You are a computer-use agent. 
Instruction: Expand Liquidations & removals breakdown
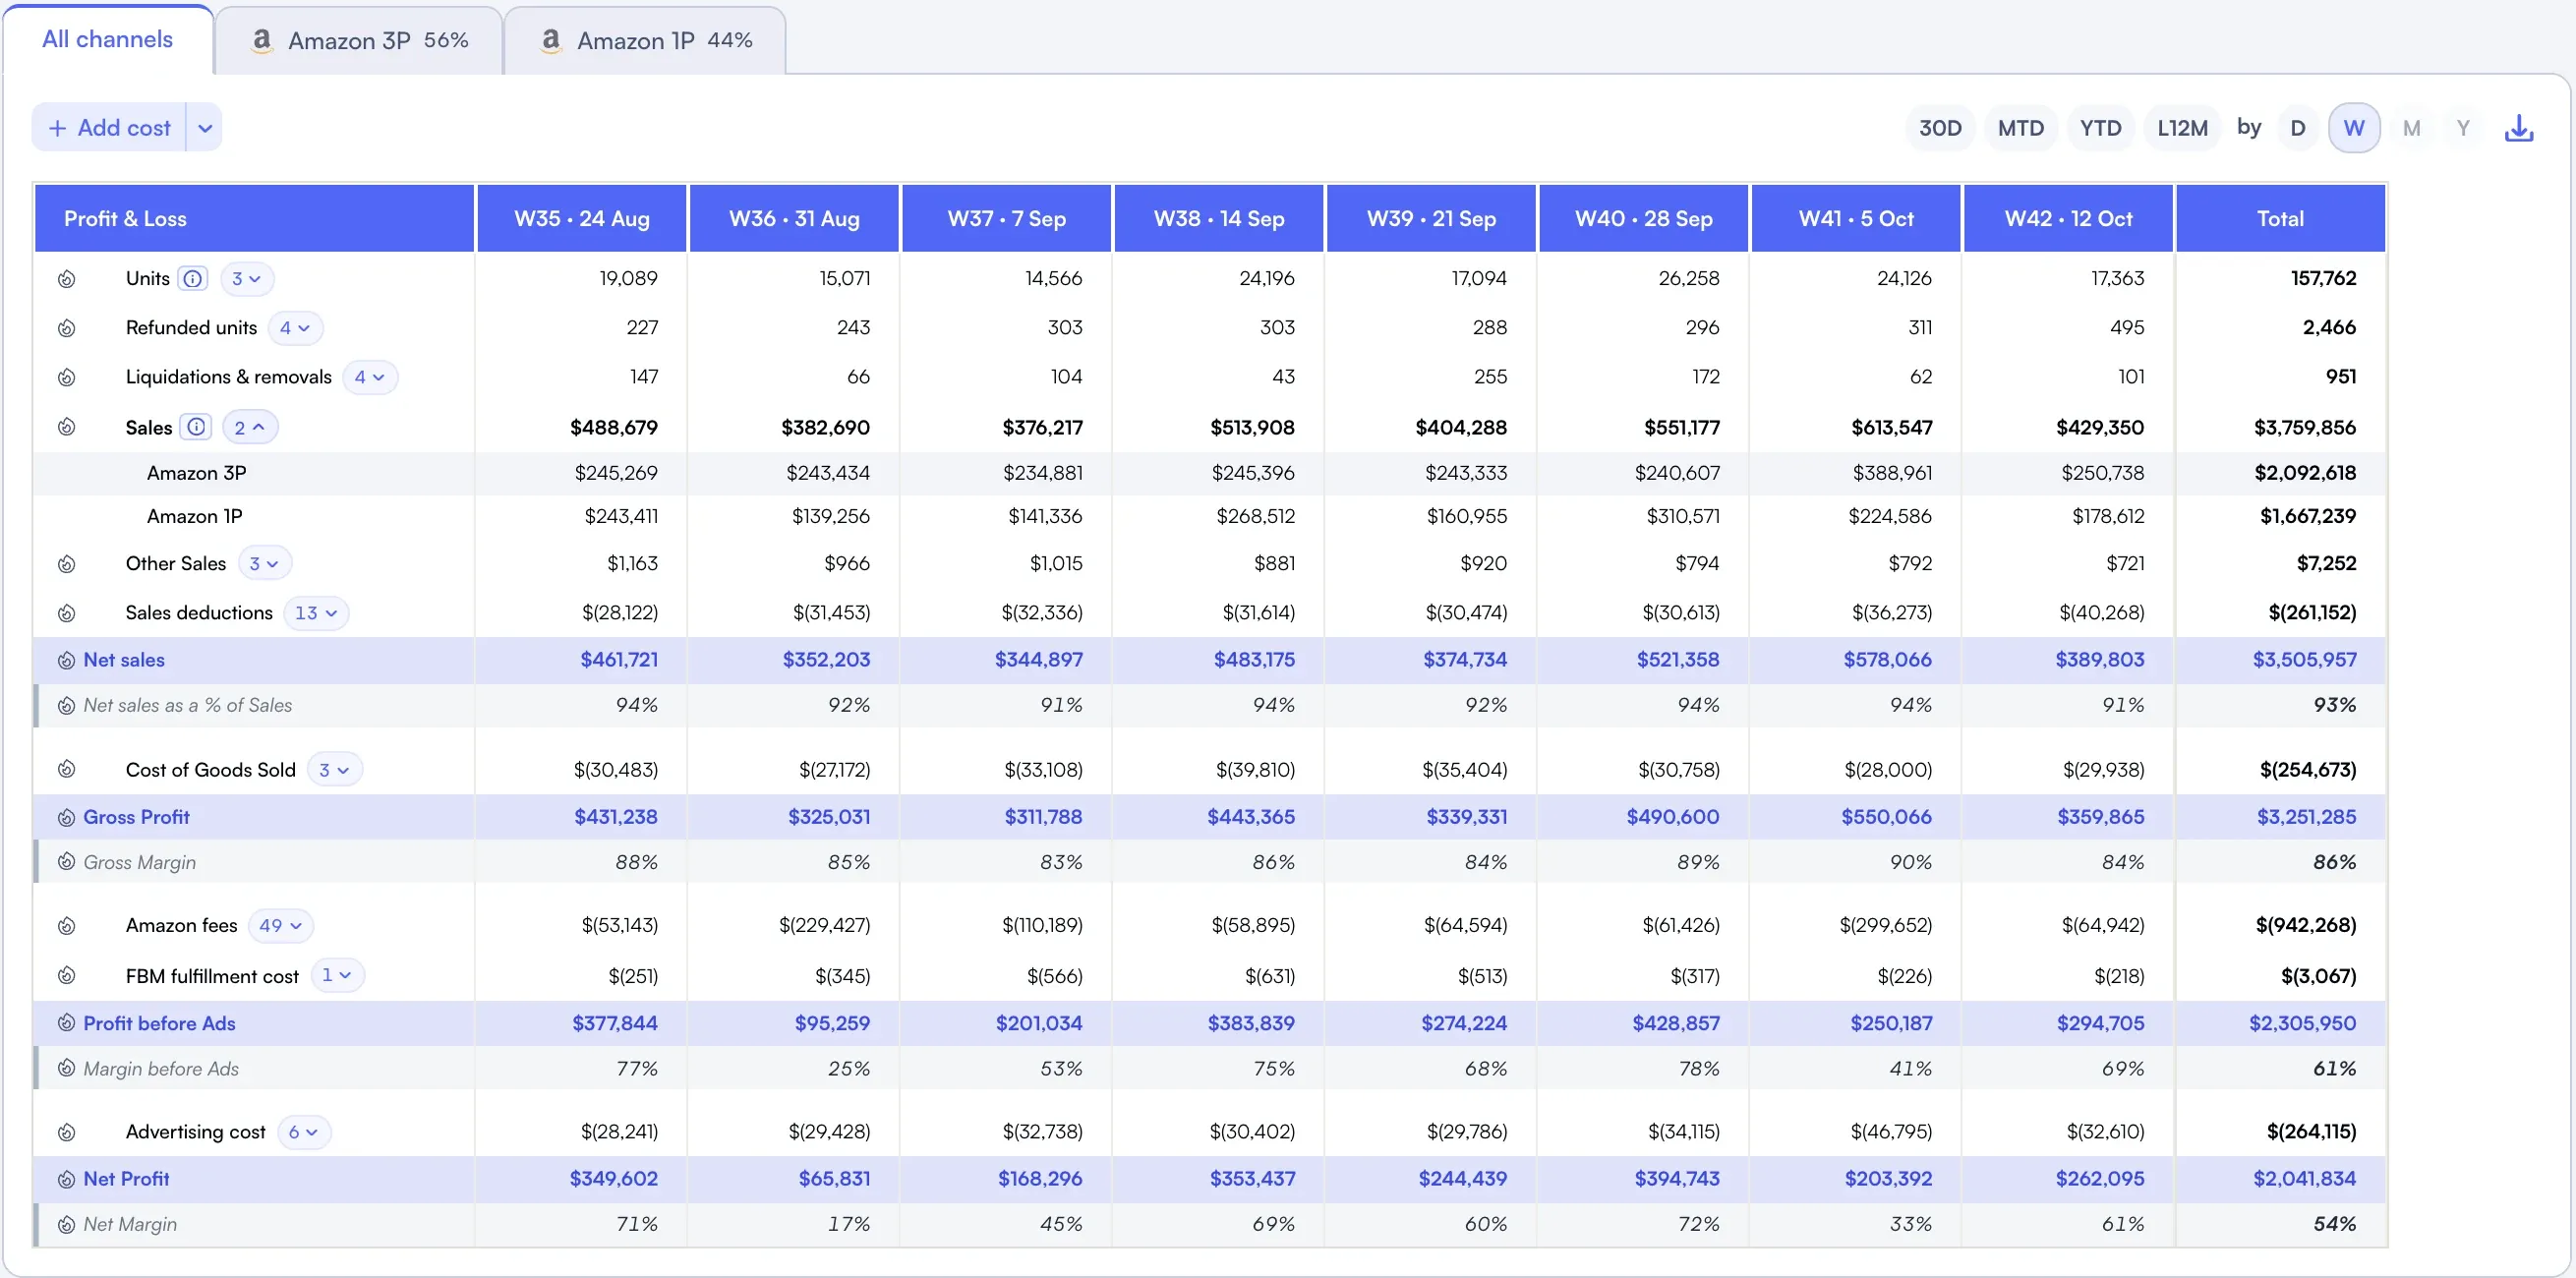point(370,377)
